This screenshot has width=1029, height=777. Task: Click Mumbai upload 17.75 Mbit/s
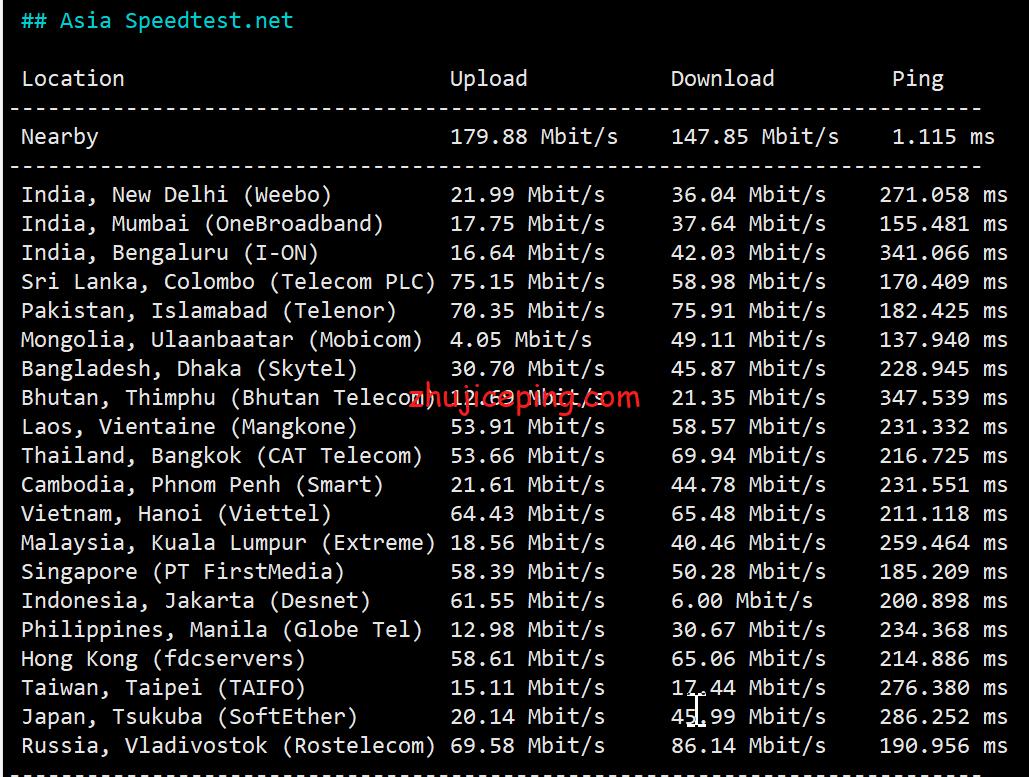527,223
